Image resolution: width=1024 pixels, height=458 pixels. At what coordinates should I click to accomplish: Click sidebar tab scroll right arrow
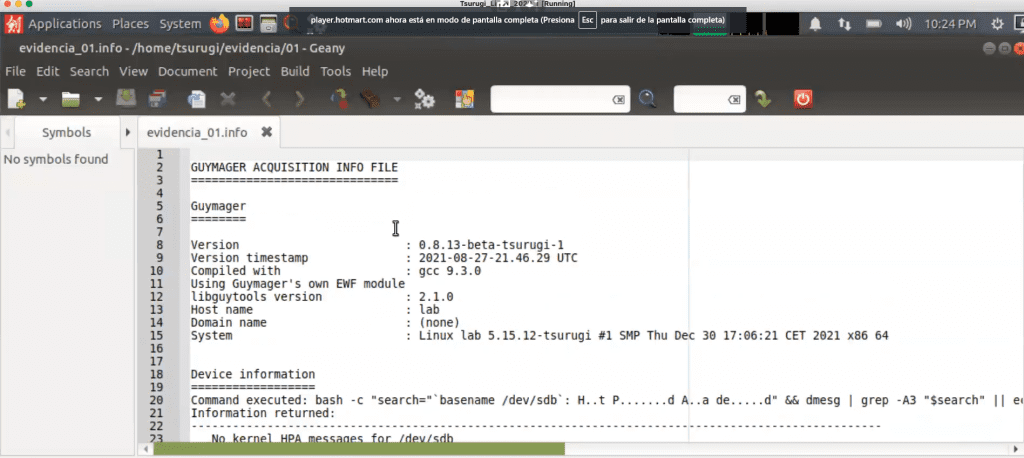coord(128,133)
